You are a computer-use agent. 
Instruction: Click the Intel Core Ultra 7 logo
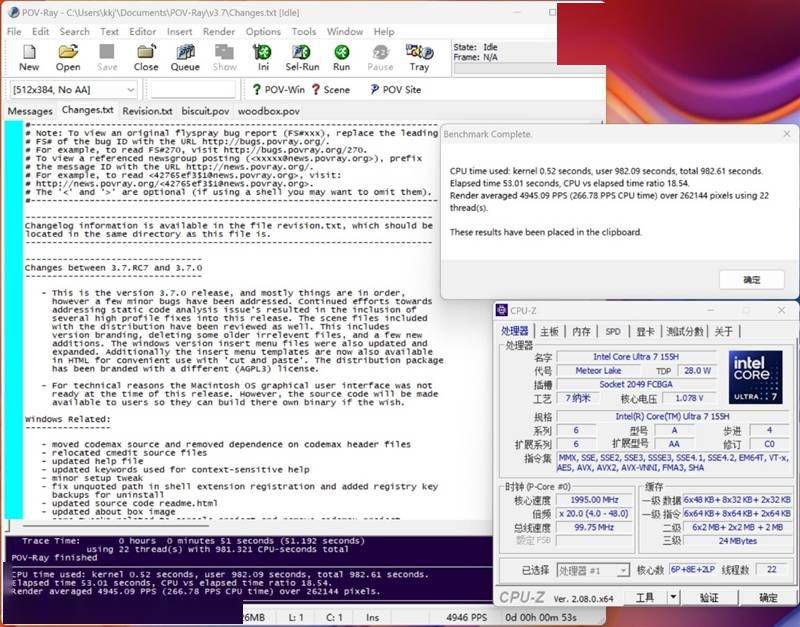pyautogui.click(x=755, y=377)
